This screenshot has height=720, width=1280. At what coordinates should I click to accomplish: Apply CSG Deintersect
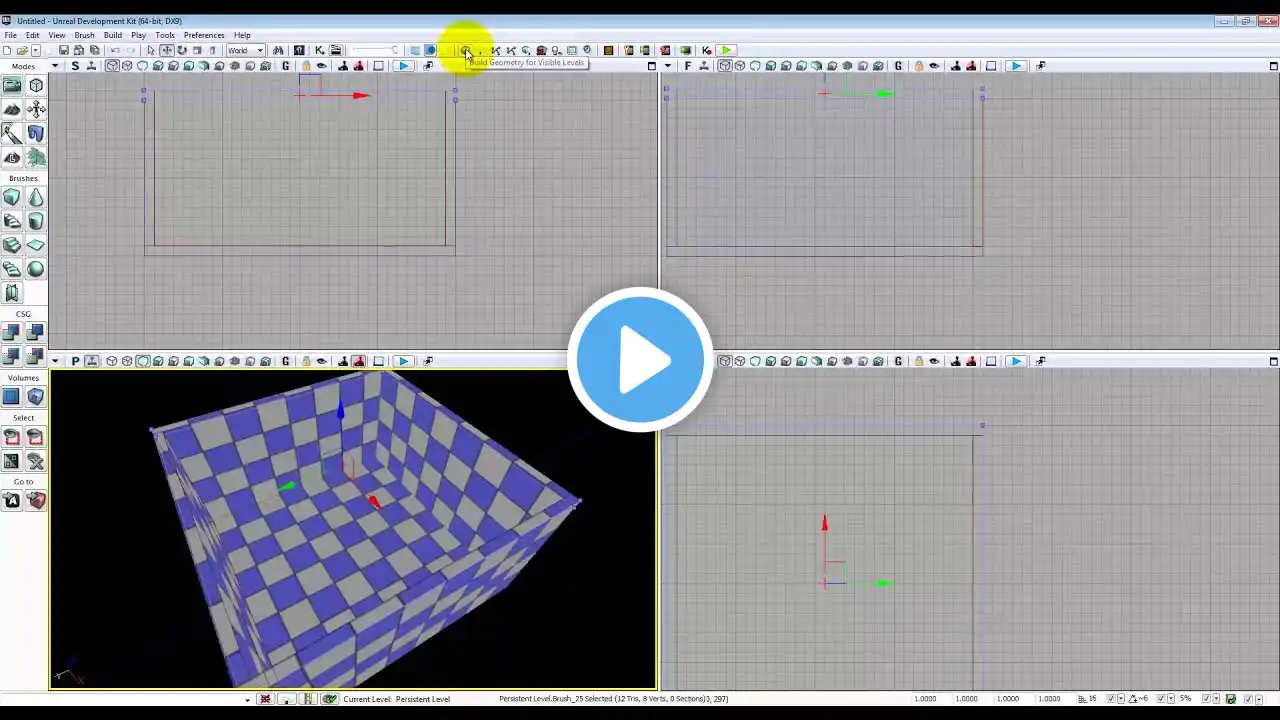click(36, 356)
